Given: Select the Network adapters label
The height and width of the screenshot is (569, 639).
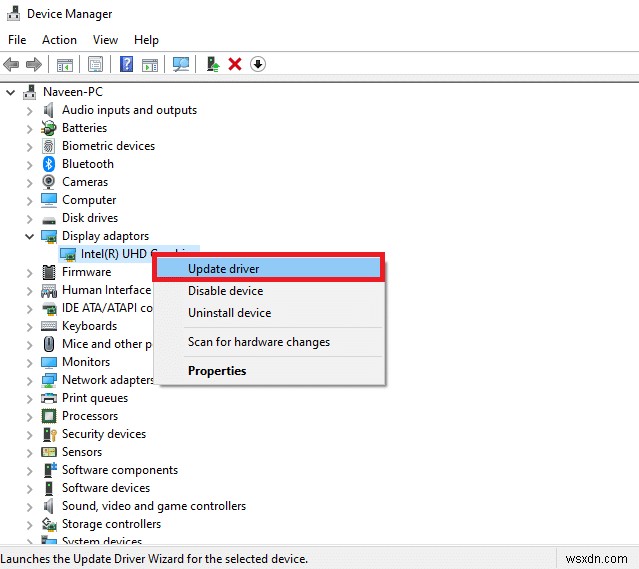Looking at the screenshot, I should click(108, 380).
